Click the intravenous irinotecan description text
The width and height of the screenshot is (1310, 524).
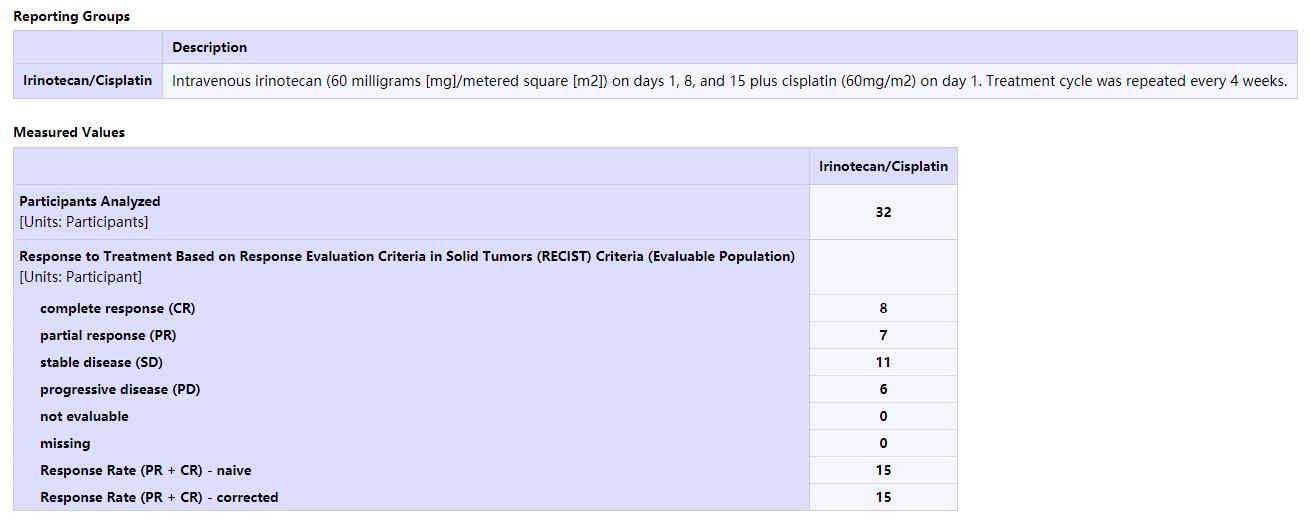click(729, 81)
